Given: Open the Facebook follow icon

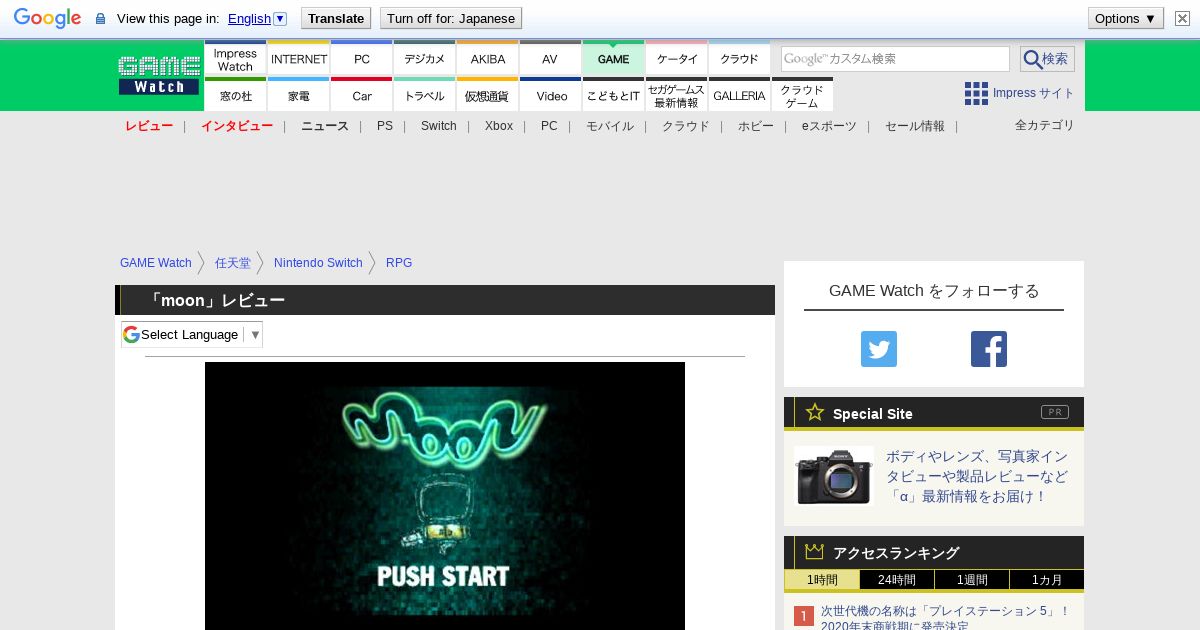Looking at the screenshot, I should click(989, 349).
